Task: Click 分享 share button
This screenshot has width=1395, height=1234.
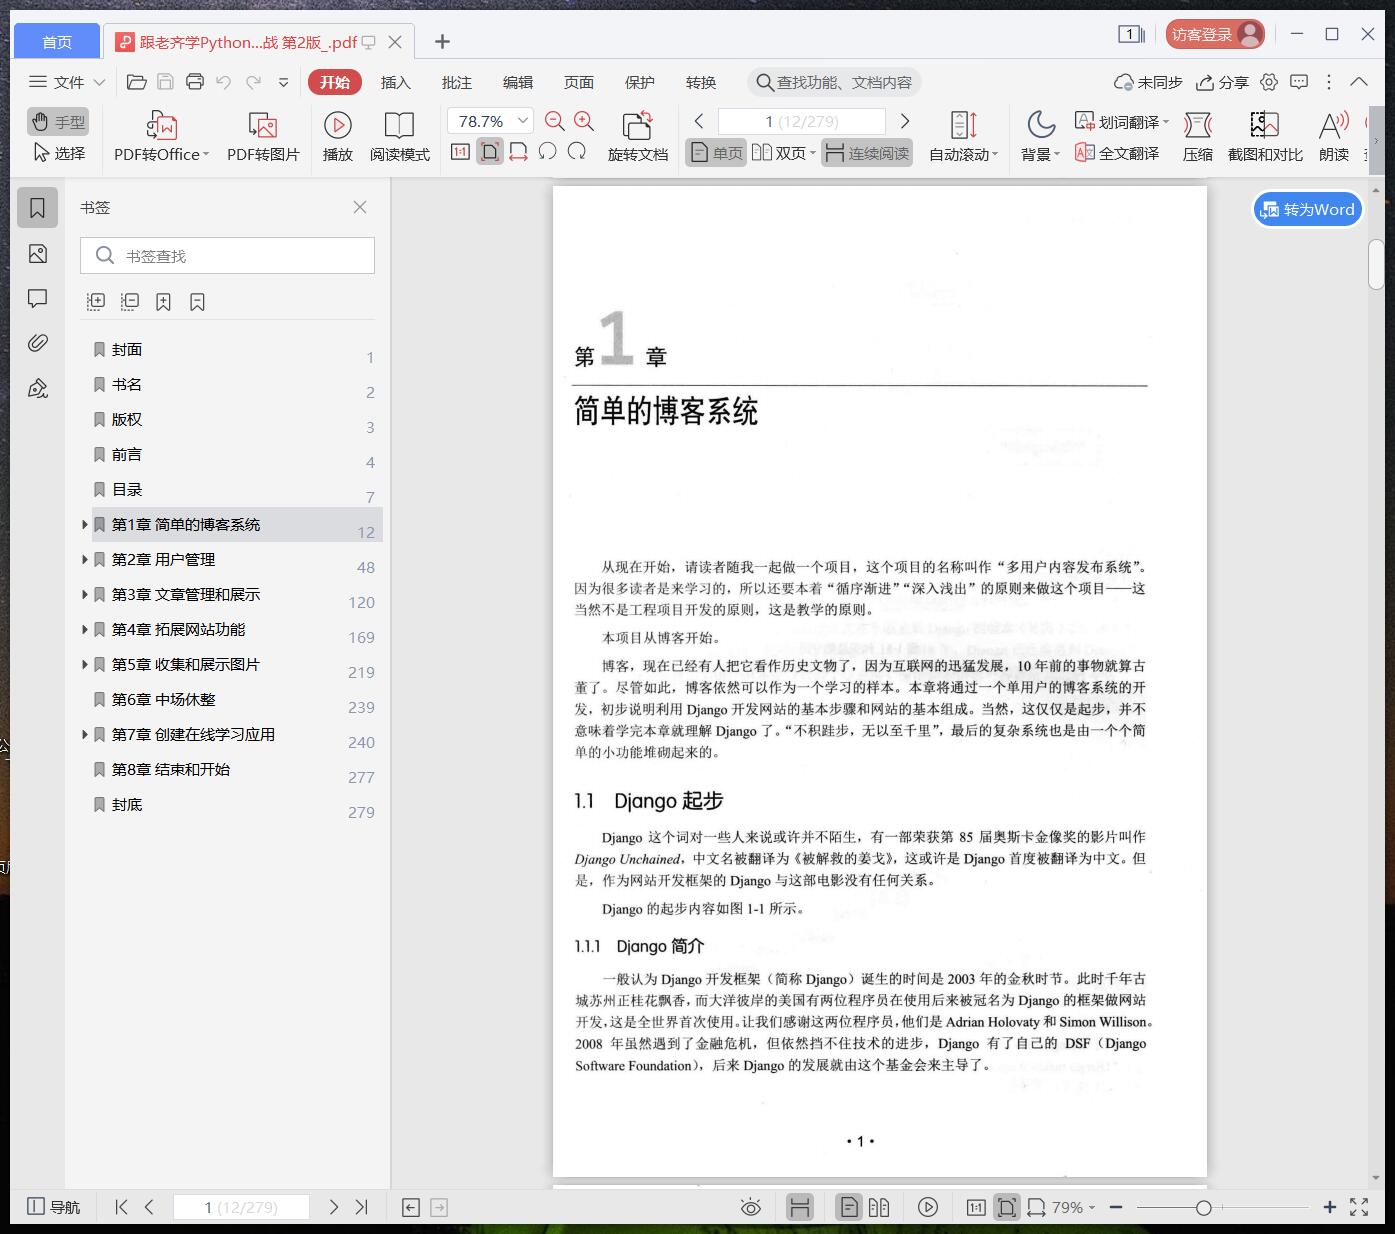Action: coord(1223,82)
